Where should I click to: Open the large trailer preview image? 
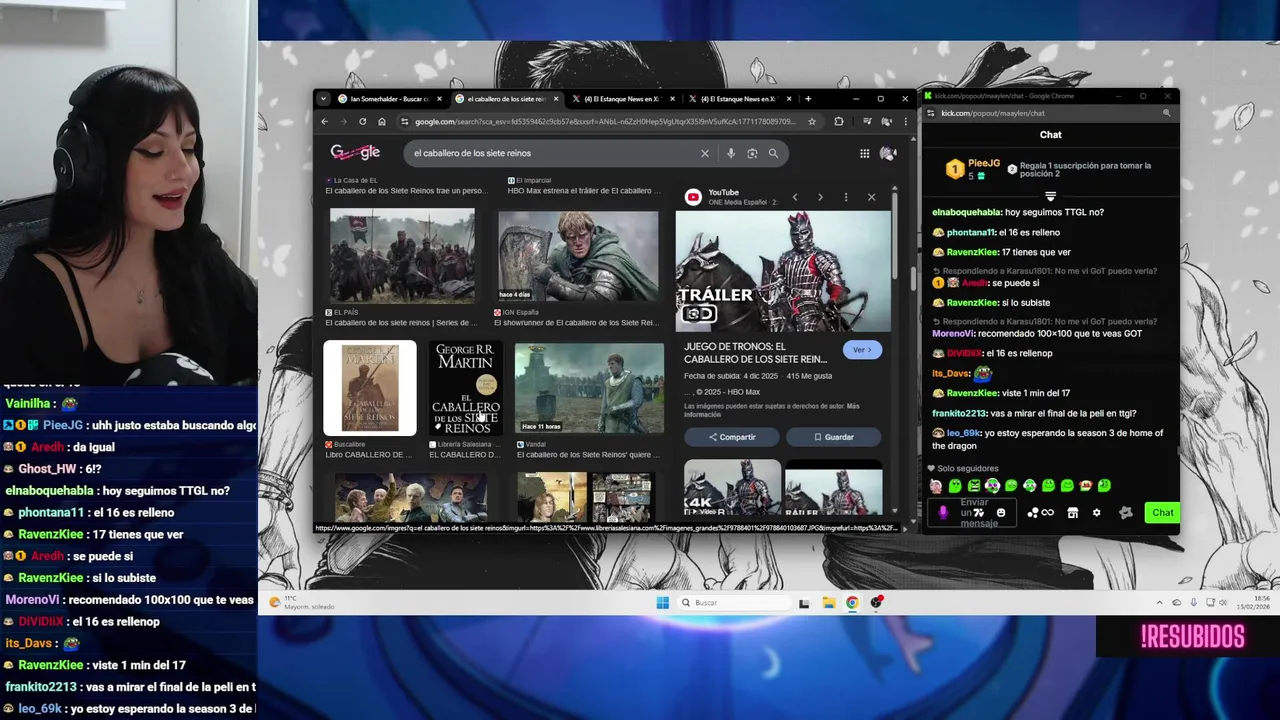tap(783, 271)
